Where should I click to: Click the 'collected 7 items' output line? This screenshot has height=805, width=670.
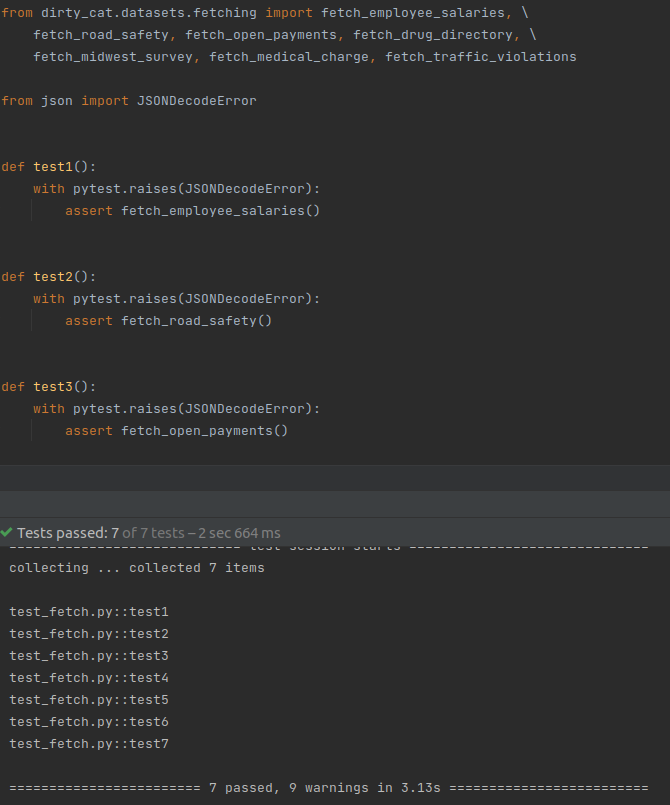point(137,568)
